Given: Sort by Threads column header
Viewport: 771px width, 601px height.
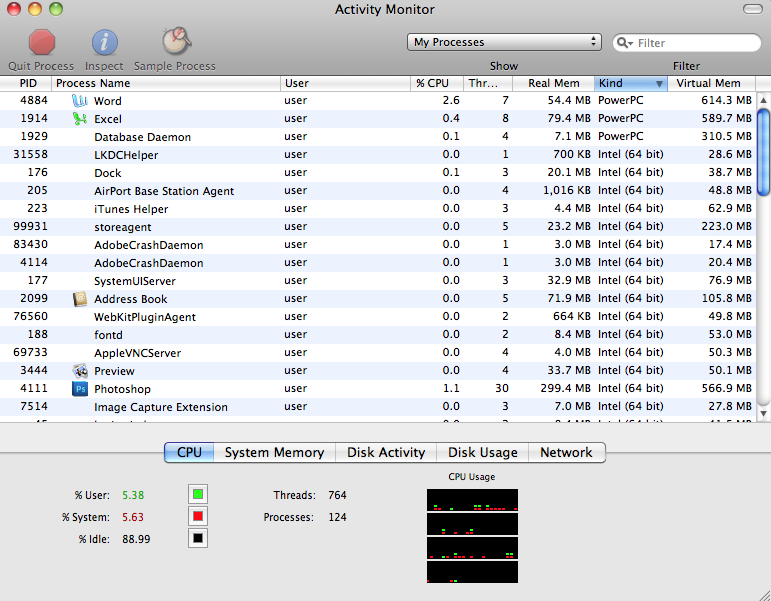Looking at the screenshot, I should pyautogui.click(x=488, y=83).
